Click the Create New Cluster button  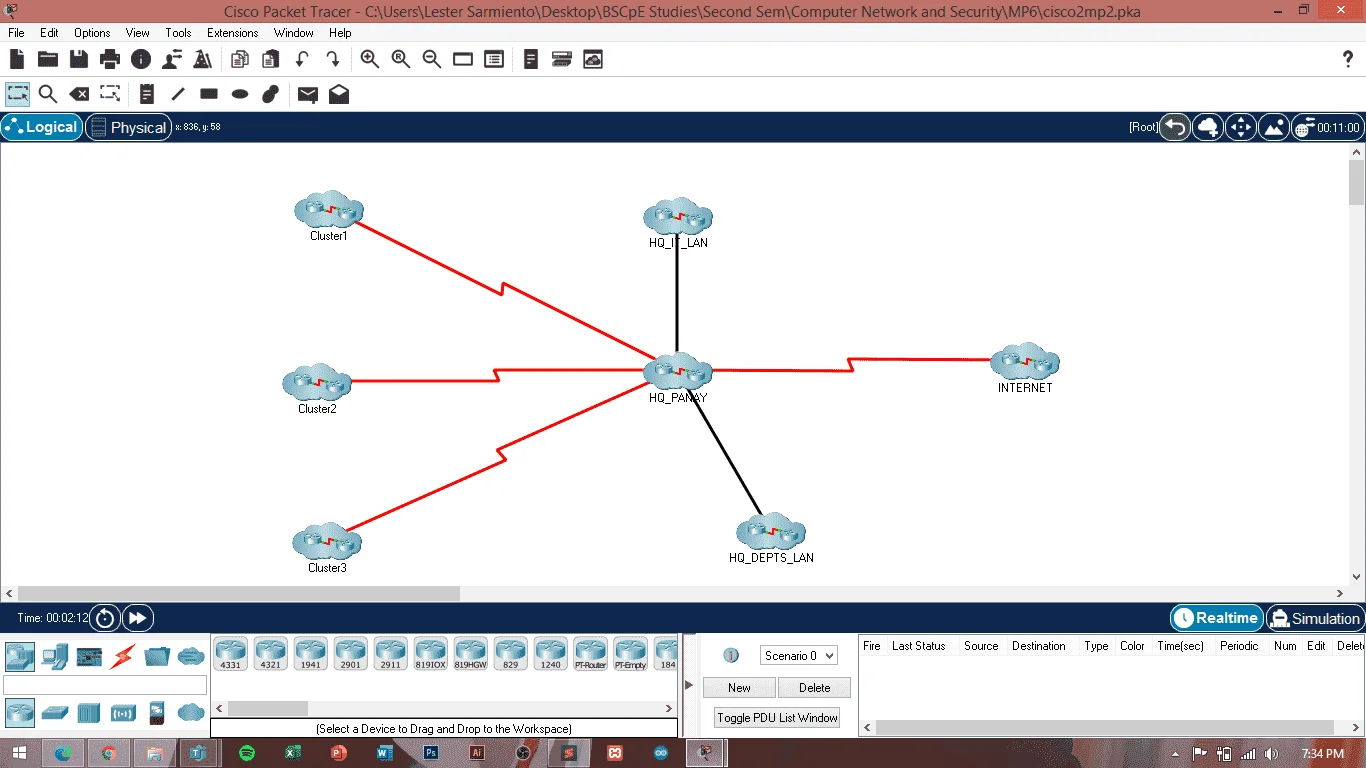coord(1208,127)
